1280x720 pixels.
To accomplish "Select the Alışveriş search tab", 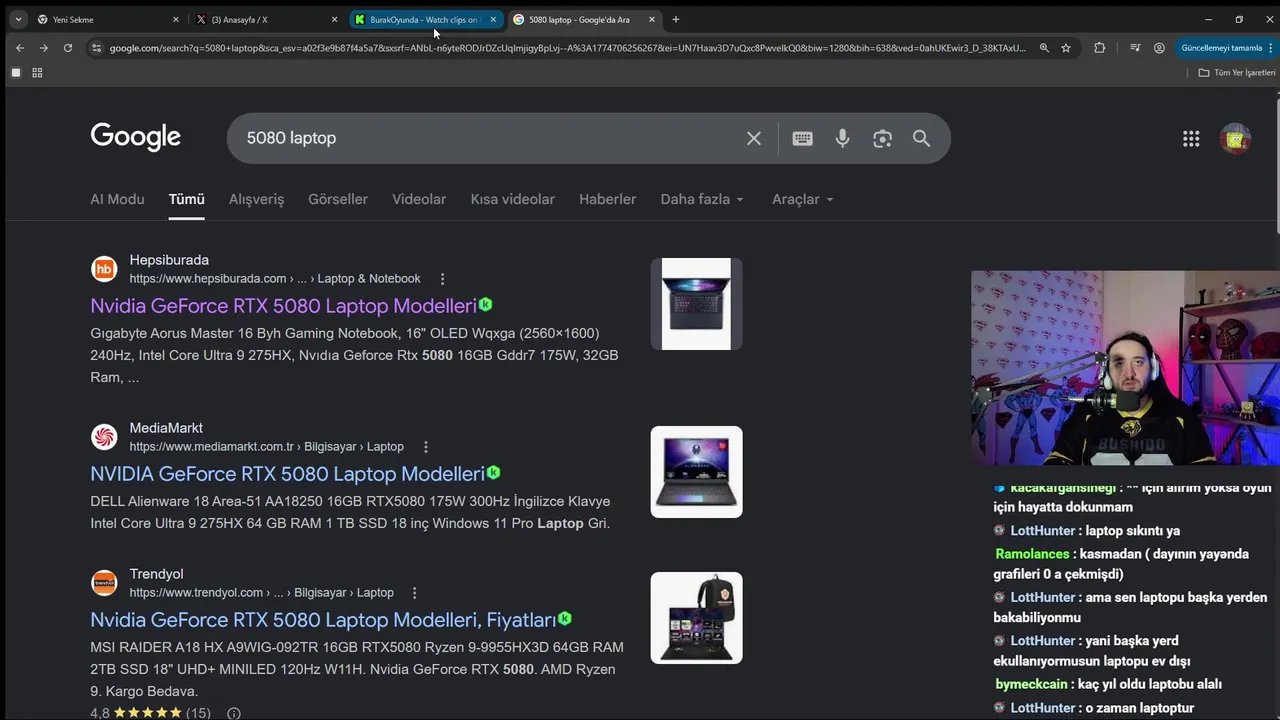I will coord(256,199).
